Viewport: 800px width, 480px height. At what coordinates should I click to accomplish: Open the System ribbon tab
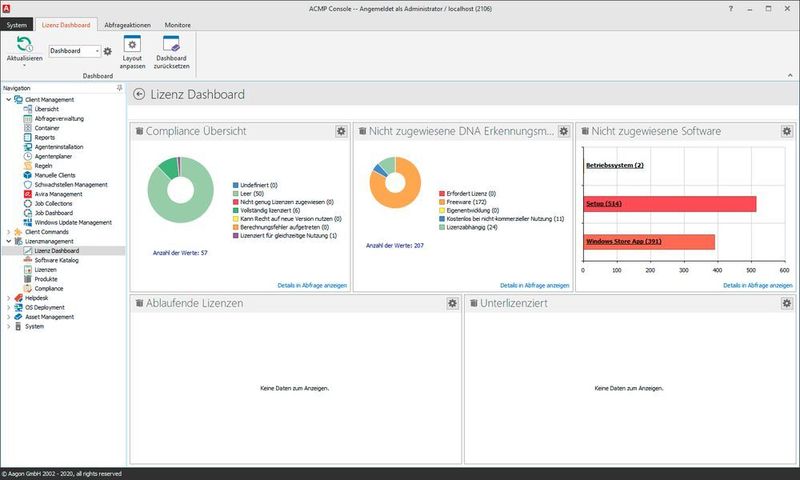pos(16,24)
